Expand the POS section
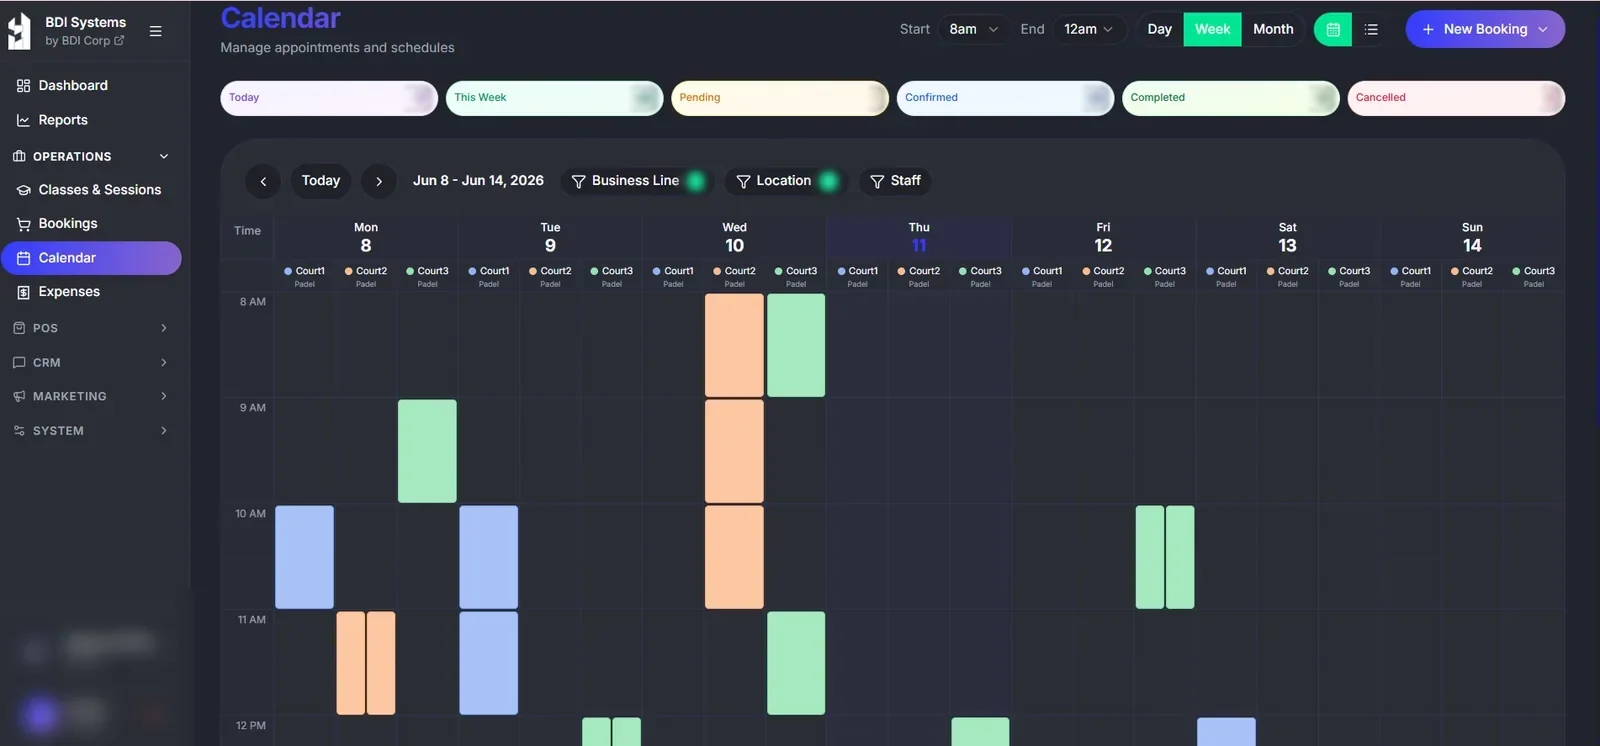1600x746 pixels. [x=91, y=328]
